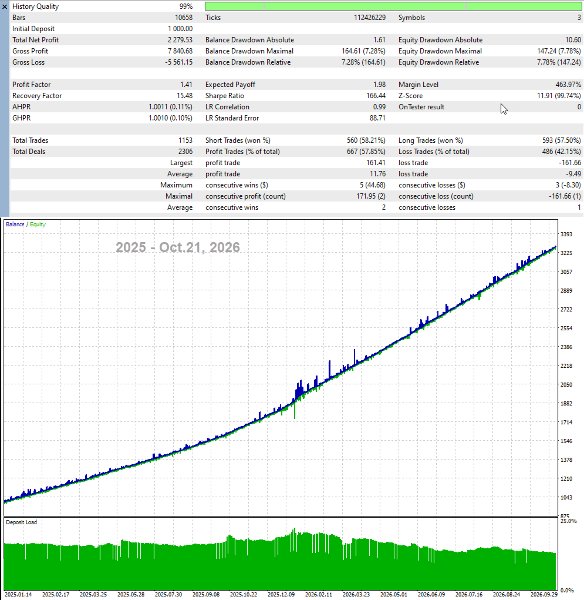The height and width of the screenshot is (600, 584).
Task: Click the Recovery Factor value 15.48
Action: pyautogui.click(x=185, y=96)
